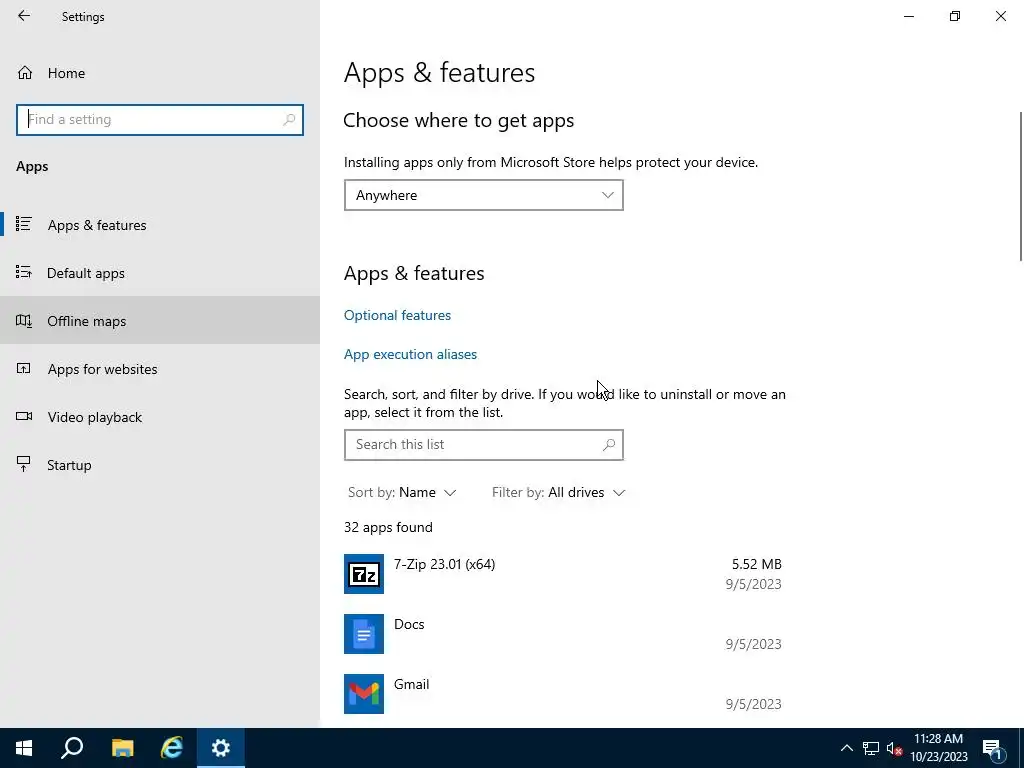Viewport: 1024px width, 768px height.
Task: Launch Internet Explorer from taskbar
Action: [x=171, y=748]
